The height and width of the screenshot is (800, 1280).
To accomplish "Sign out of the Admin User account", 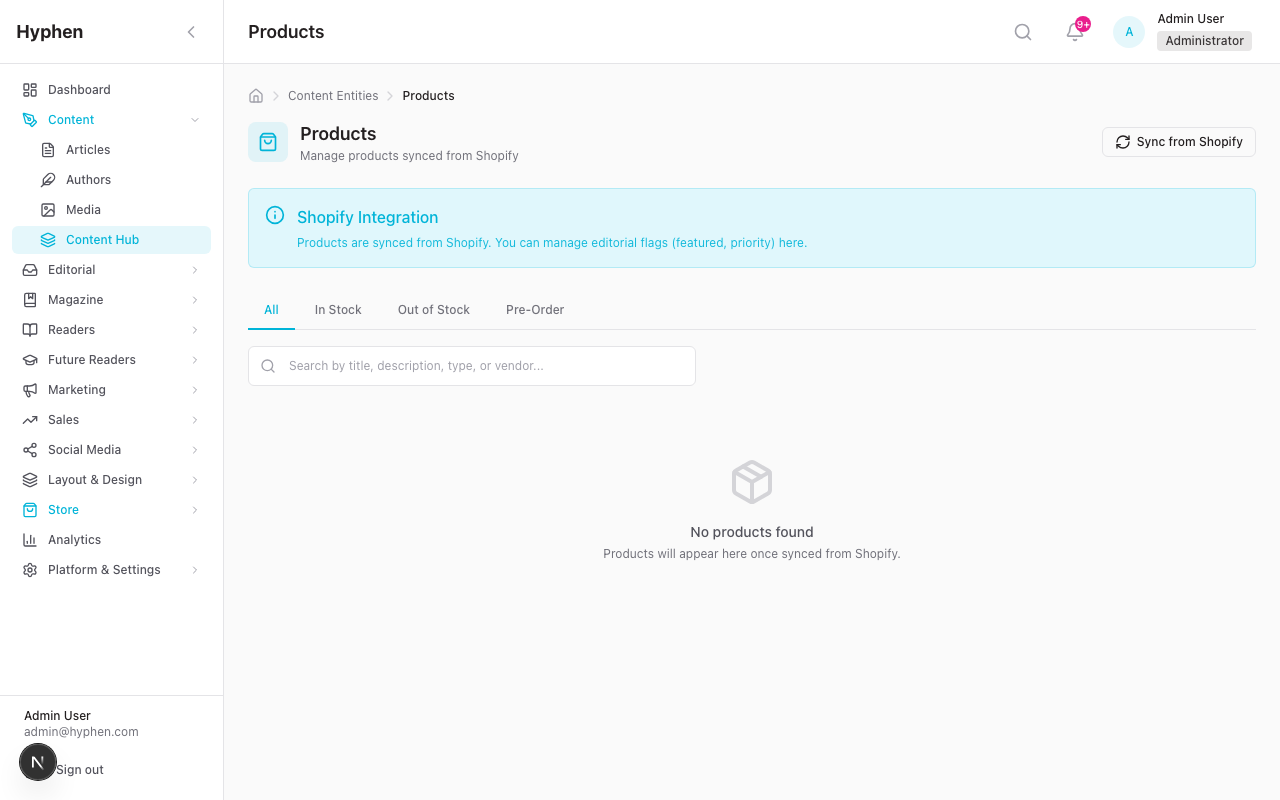I will point(80,769).
